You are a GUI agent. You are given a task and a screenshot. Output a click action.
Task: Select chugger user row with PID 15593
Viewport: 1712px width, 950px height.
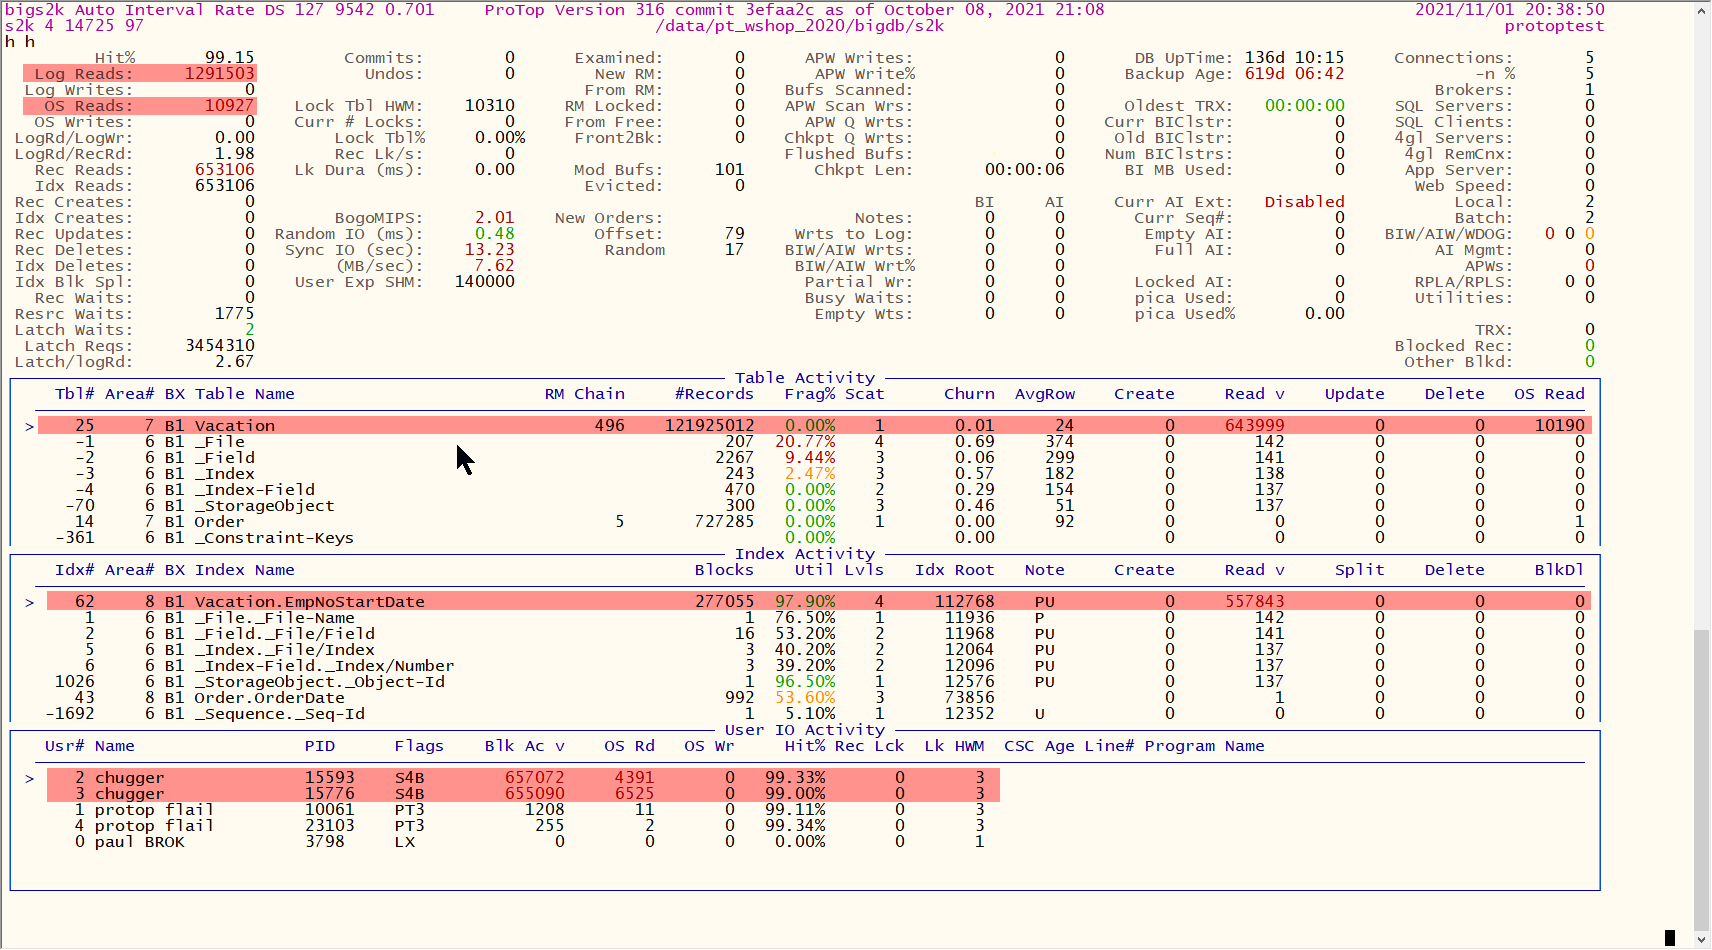coord(523,778)
